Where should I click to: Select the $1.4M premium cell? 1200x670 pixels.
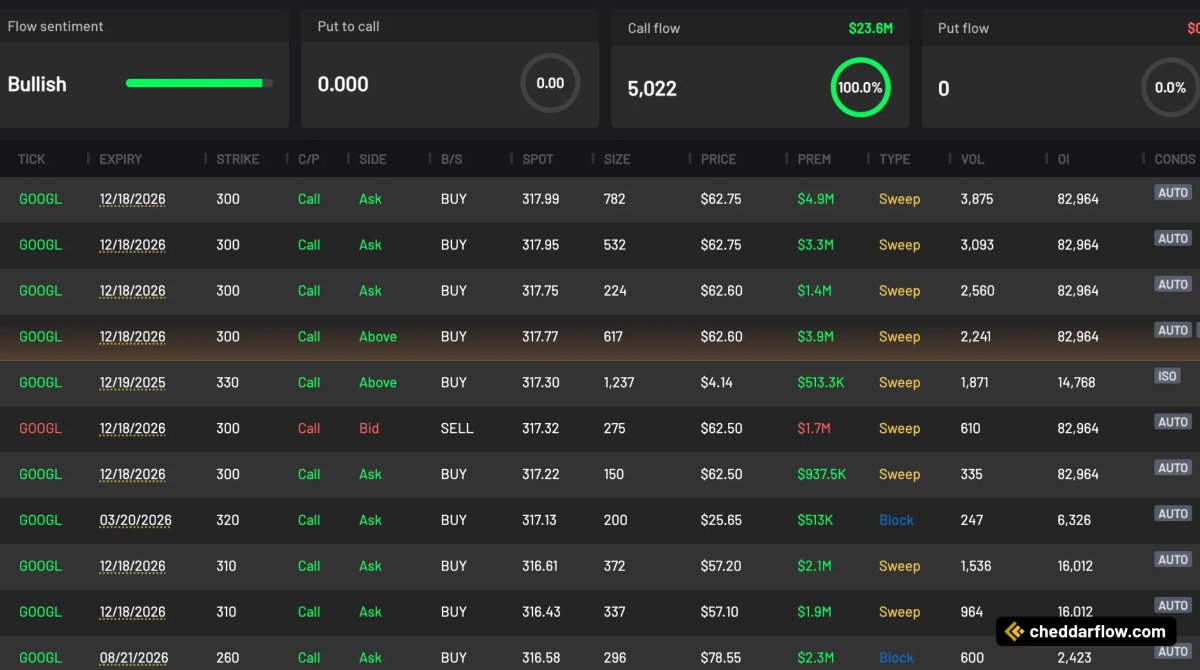[815, 291]
